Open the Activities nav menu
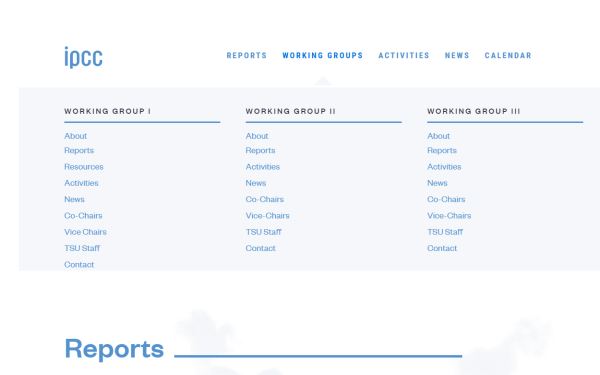Viewport: 600px width, 375px height. (404, 55)
